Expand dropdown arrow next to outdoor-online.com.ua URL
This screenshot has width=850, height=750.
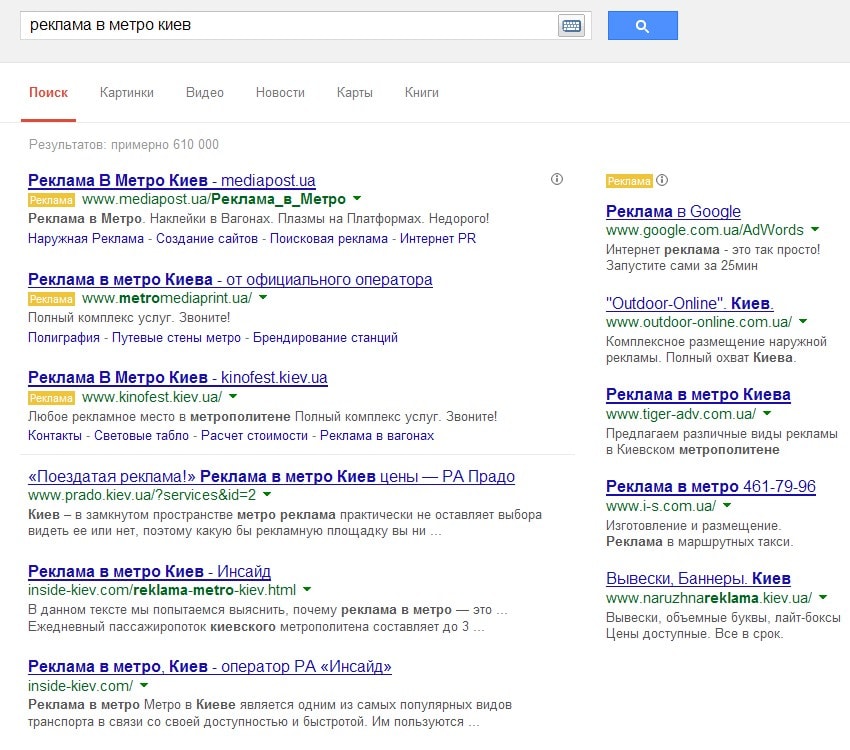click(x=803, y=321)
